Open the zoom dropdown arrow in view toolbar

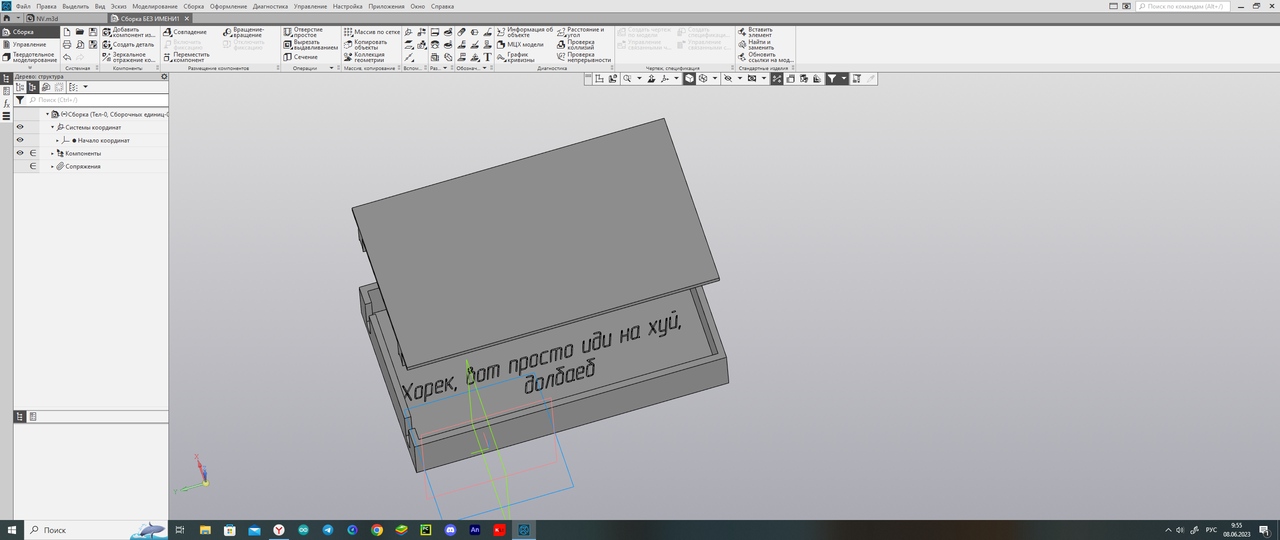pos(638,78)
